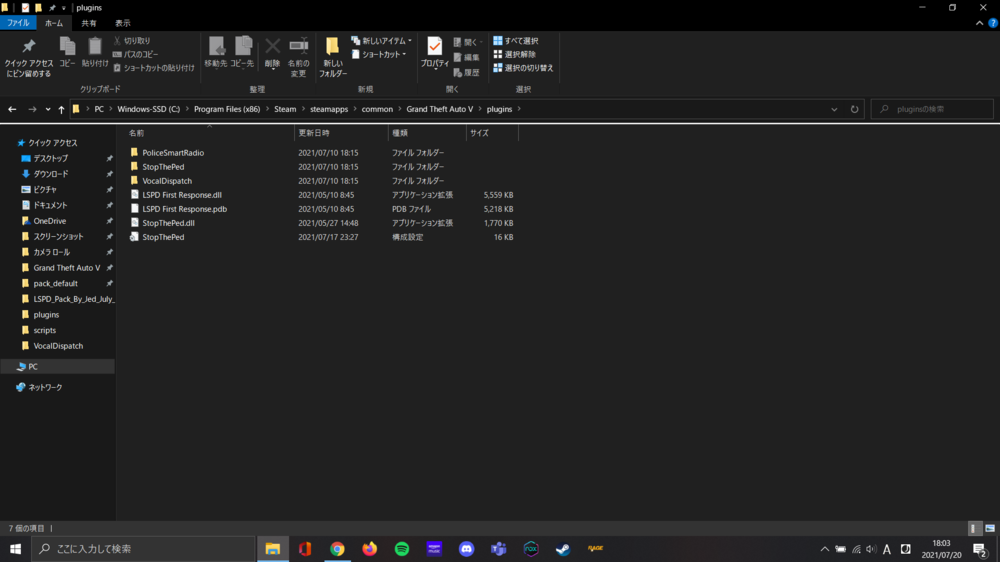
Task: Open recent locations dropdown arrow
Action: pos(48,109)
